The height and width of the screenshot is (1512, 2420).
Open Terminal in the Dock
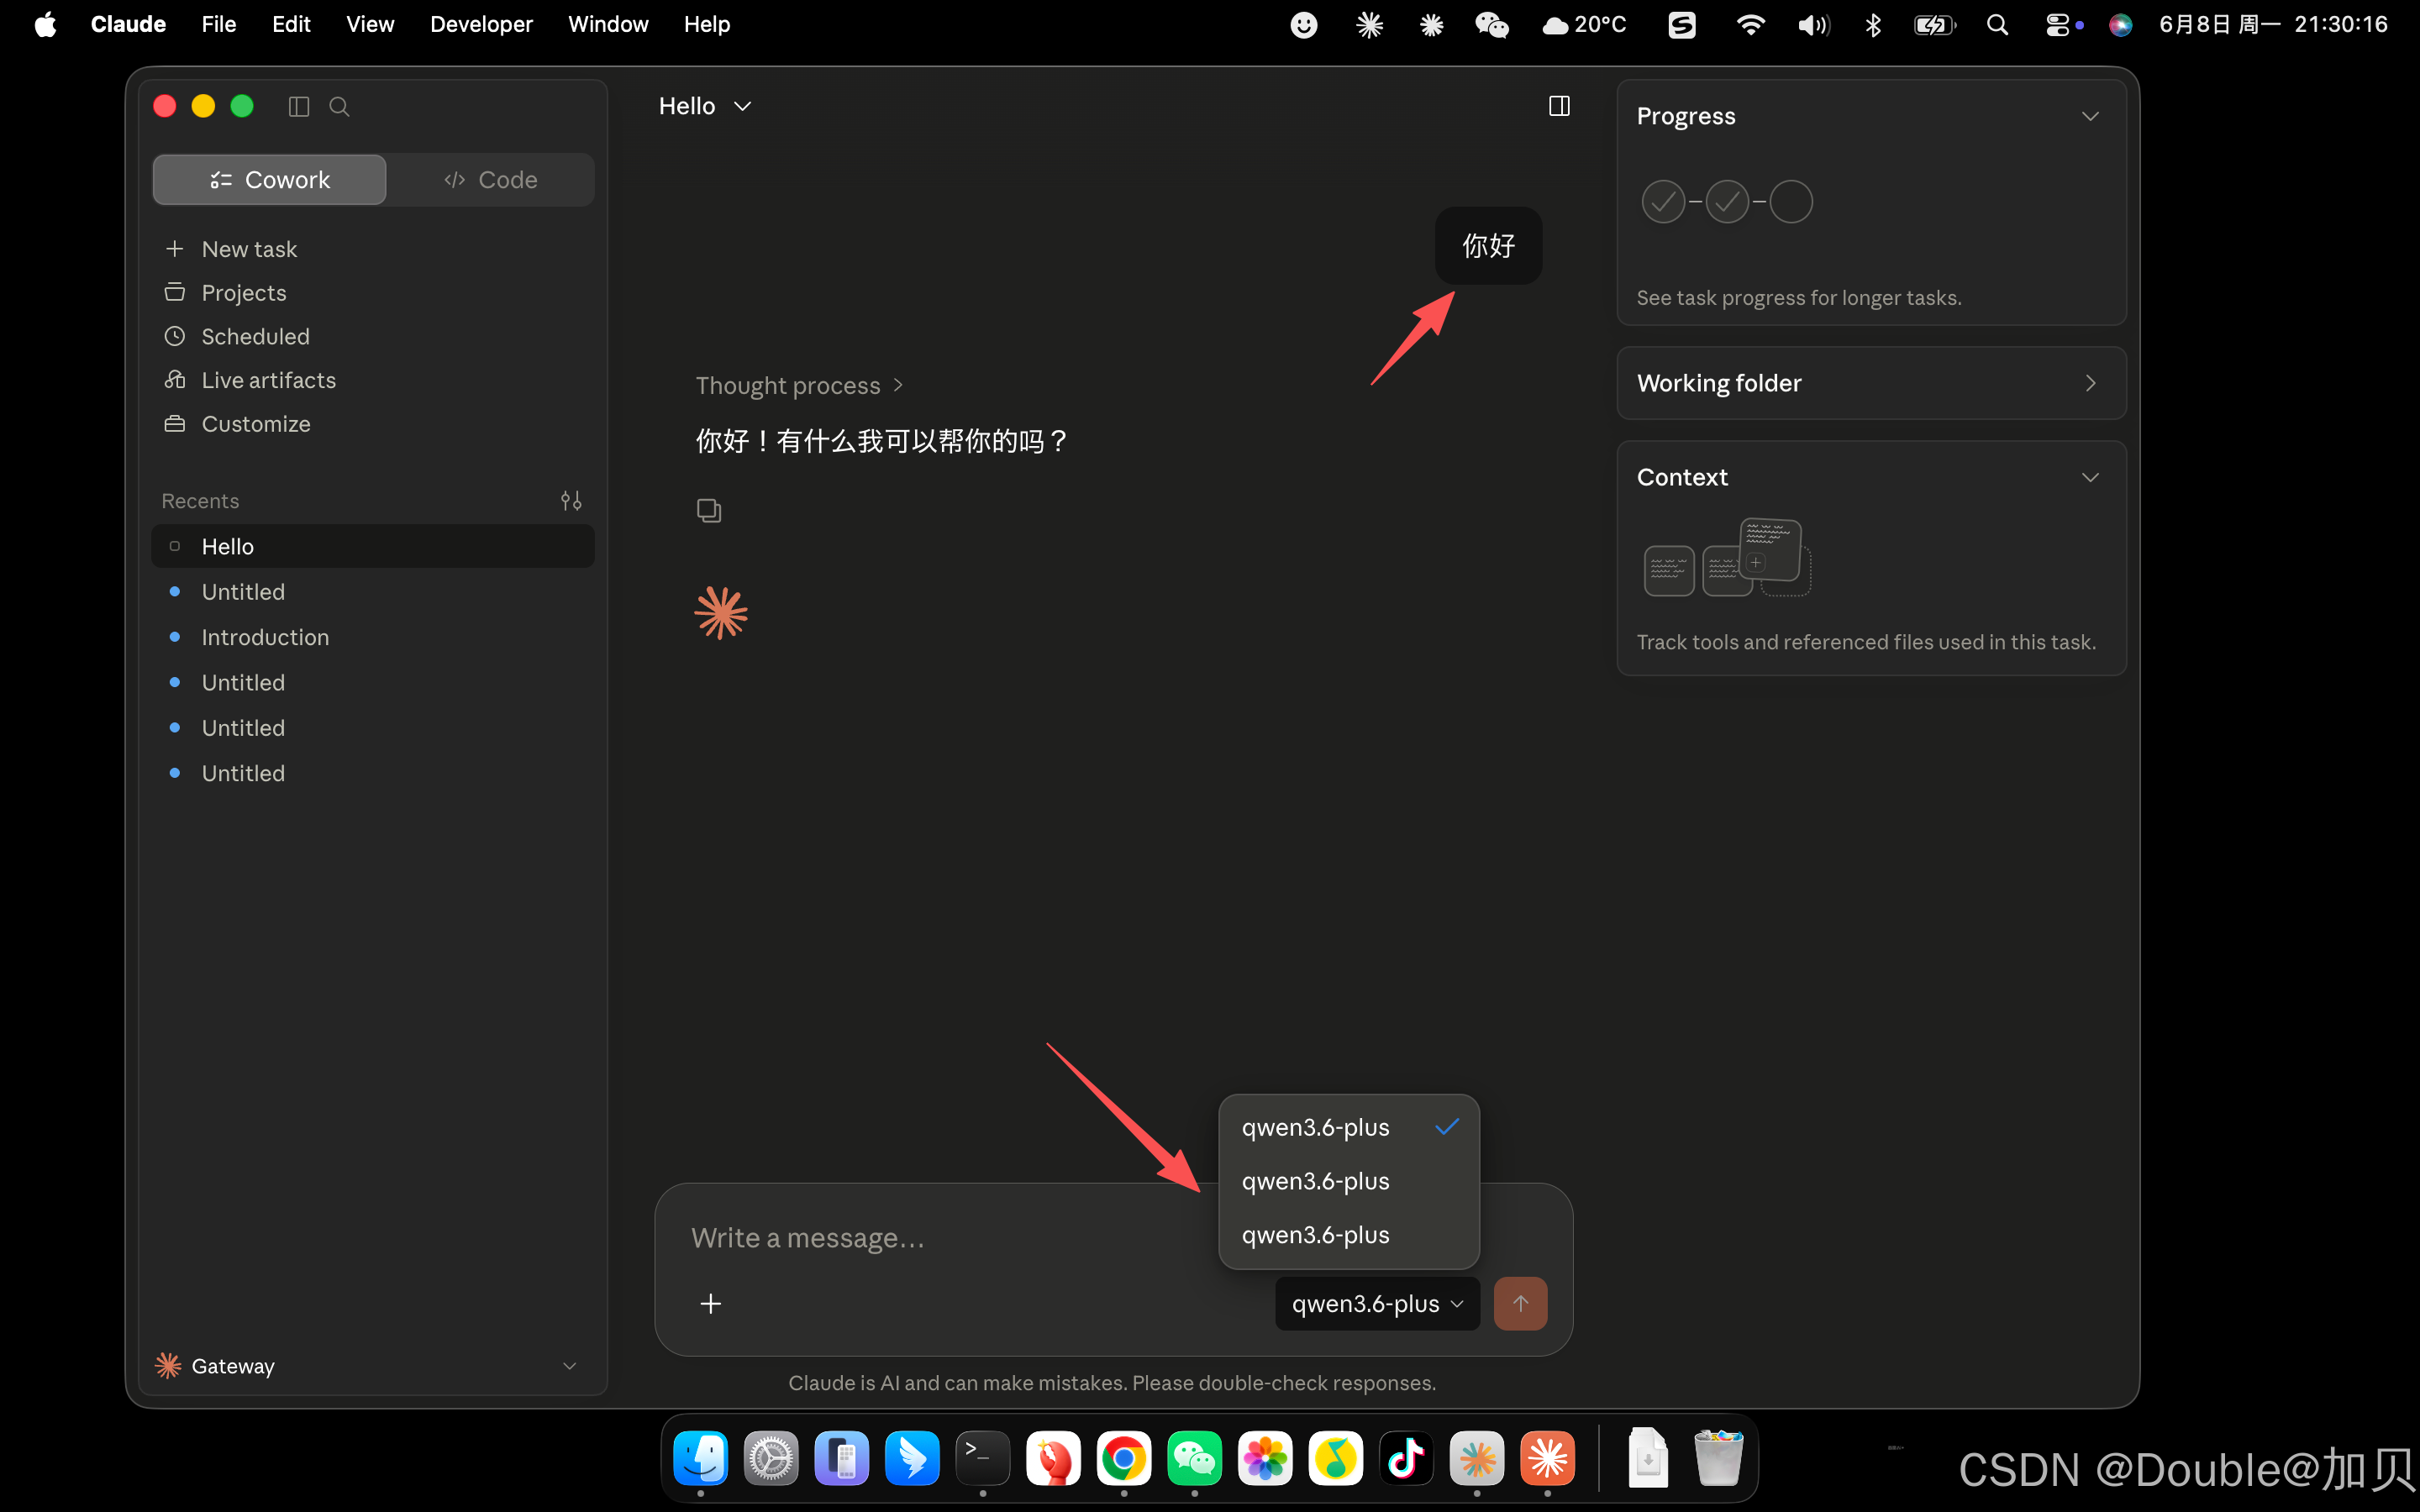(x=983, y=1459)
